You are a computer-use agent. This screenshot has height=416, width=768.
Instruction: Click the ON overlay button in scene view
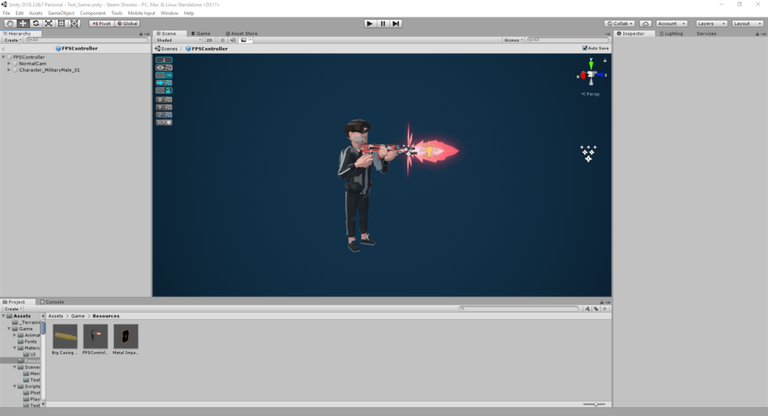click(x=164, y=75)
